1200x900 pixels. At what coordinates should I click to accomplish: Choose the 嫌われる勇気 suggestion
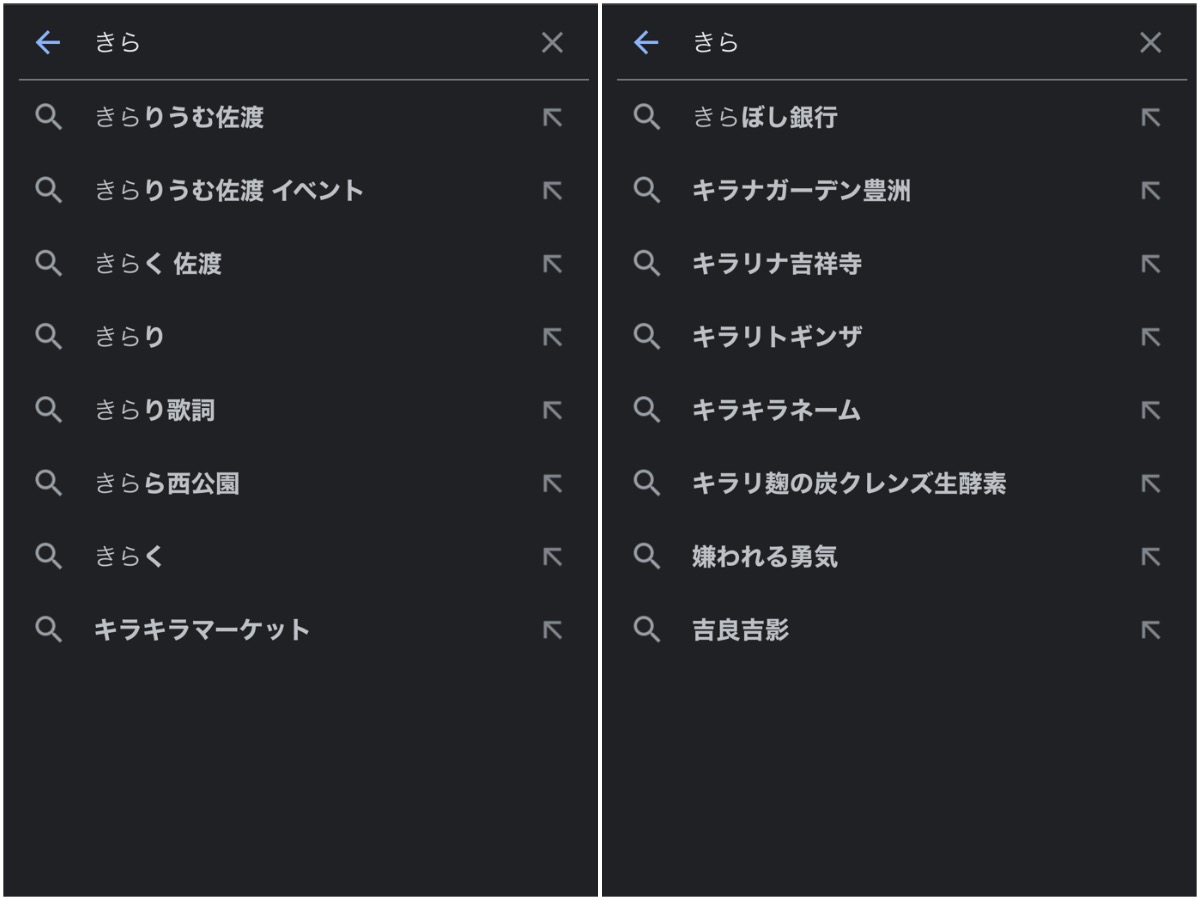click(765, 557)
